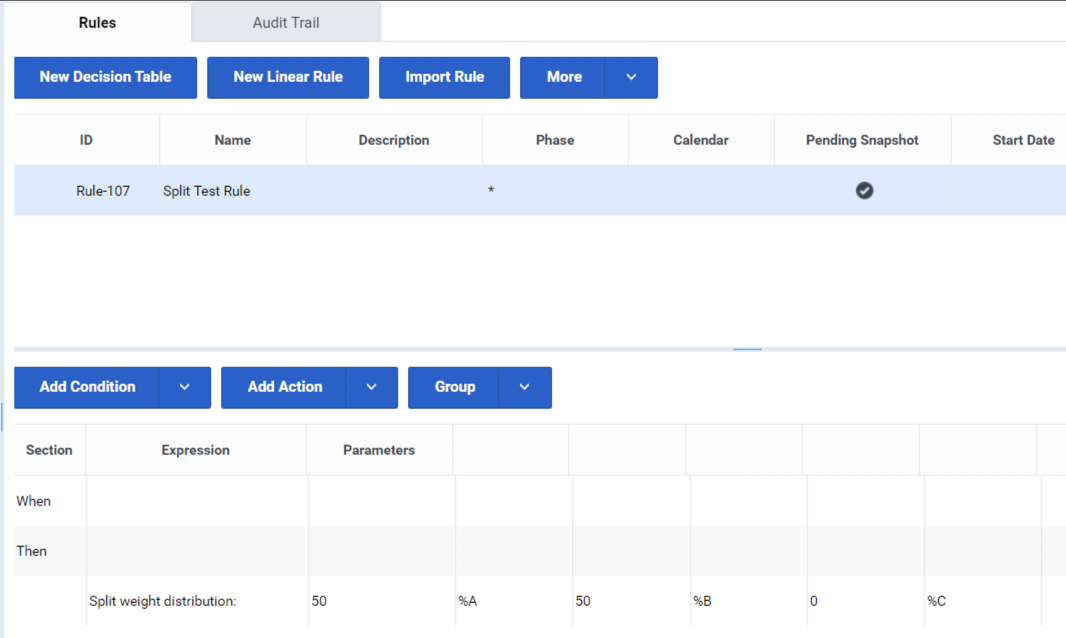The width and height of the screenshot is (1066, 638).
Task: Select the Rule-107 row ID
Action: pos(103,191)
